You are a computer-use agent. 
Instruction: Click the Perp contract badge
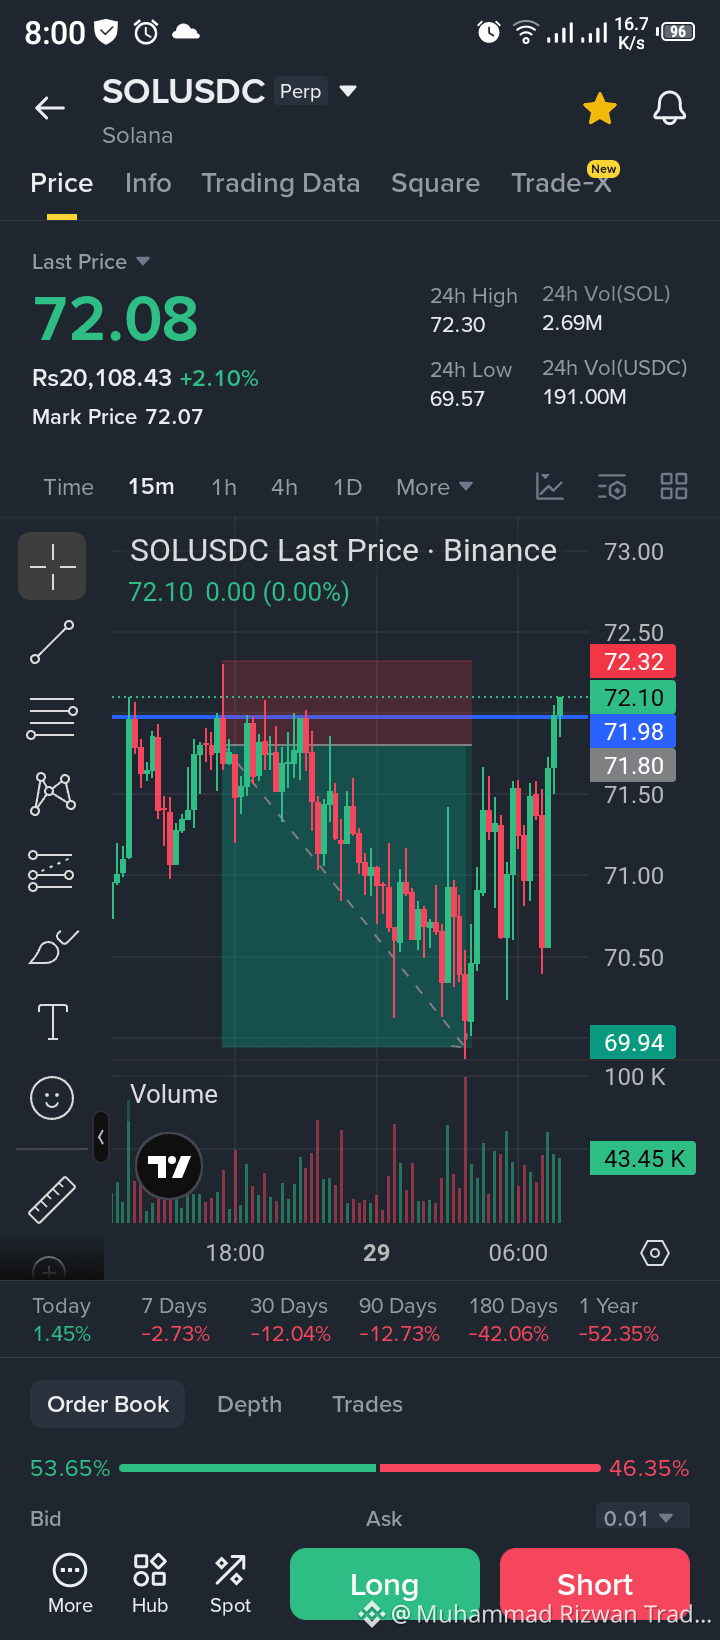[x=301, y=91]
